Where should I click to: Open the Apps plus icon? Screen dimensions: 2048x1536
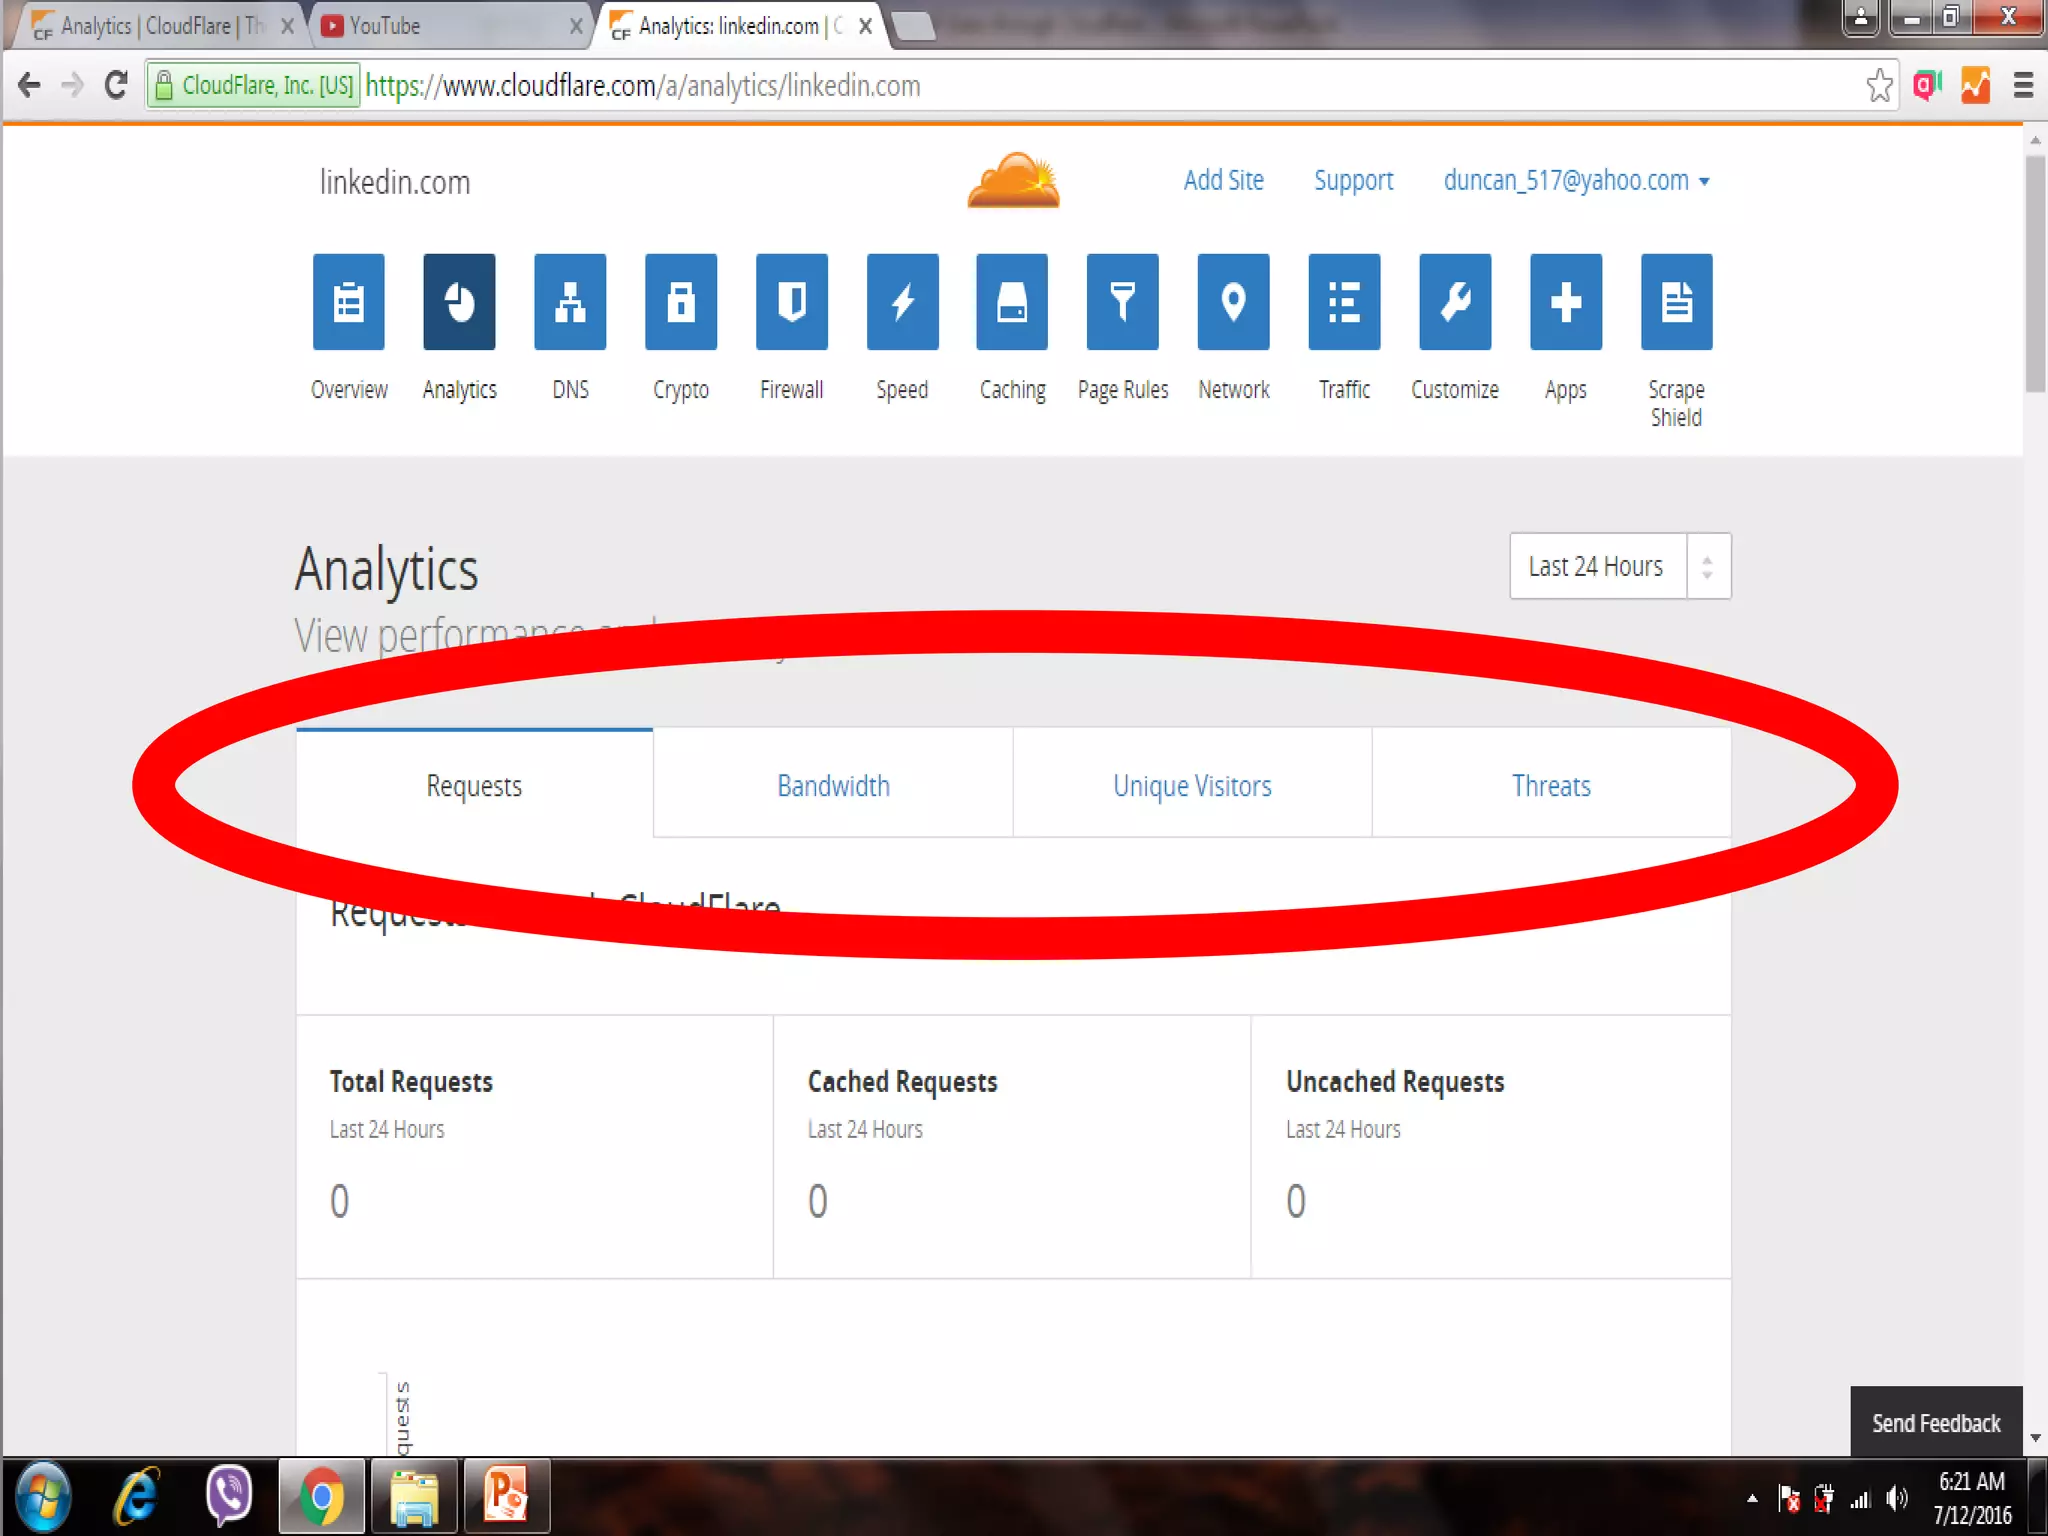pos(1565,302)
